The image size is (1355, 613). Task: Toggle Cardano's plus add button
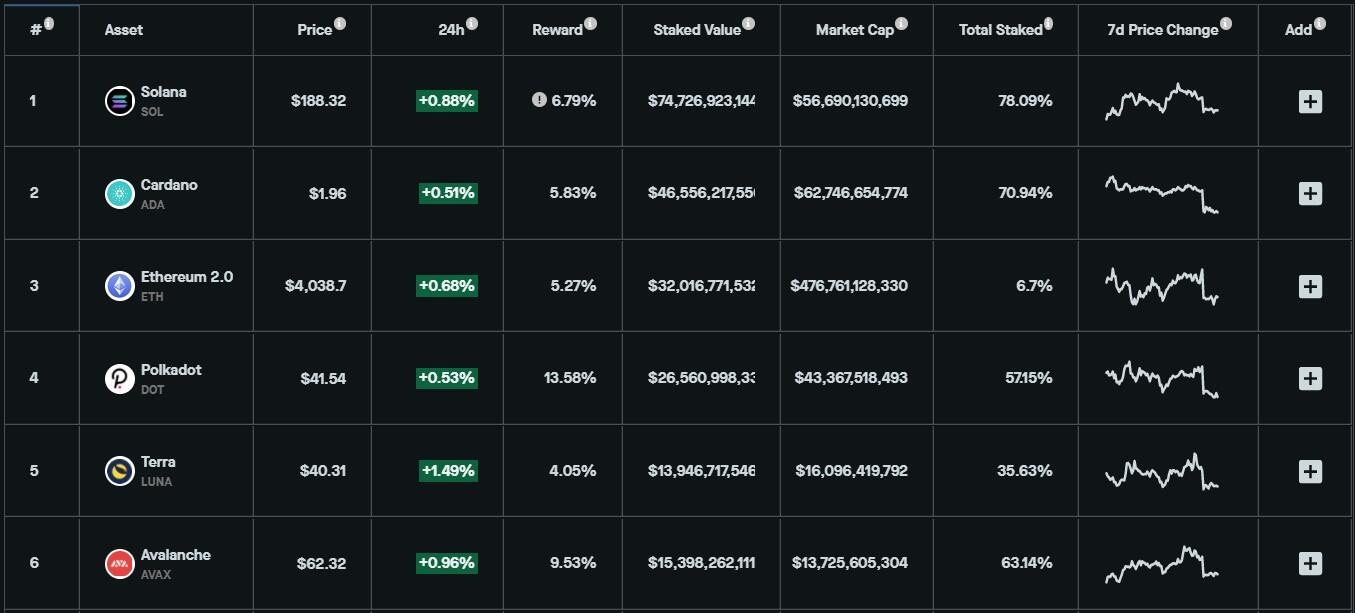pyautogui.click(x=1310, y=193)
